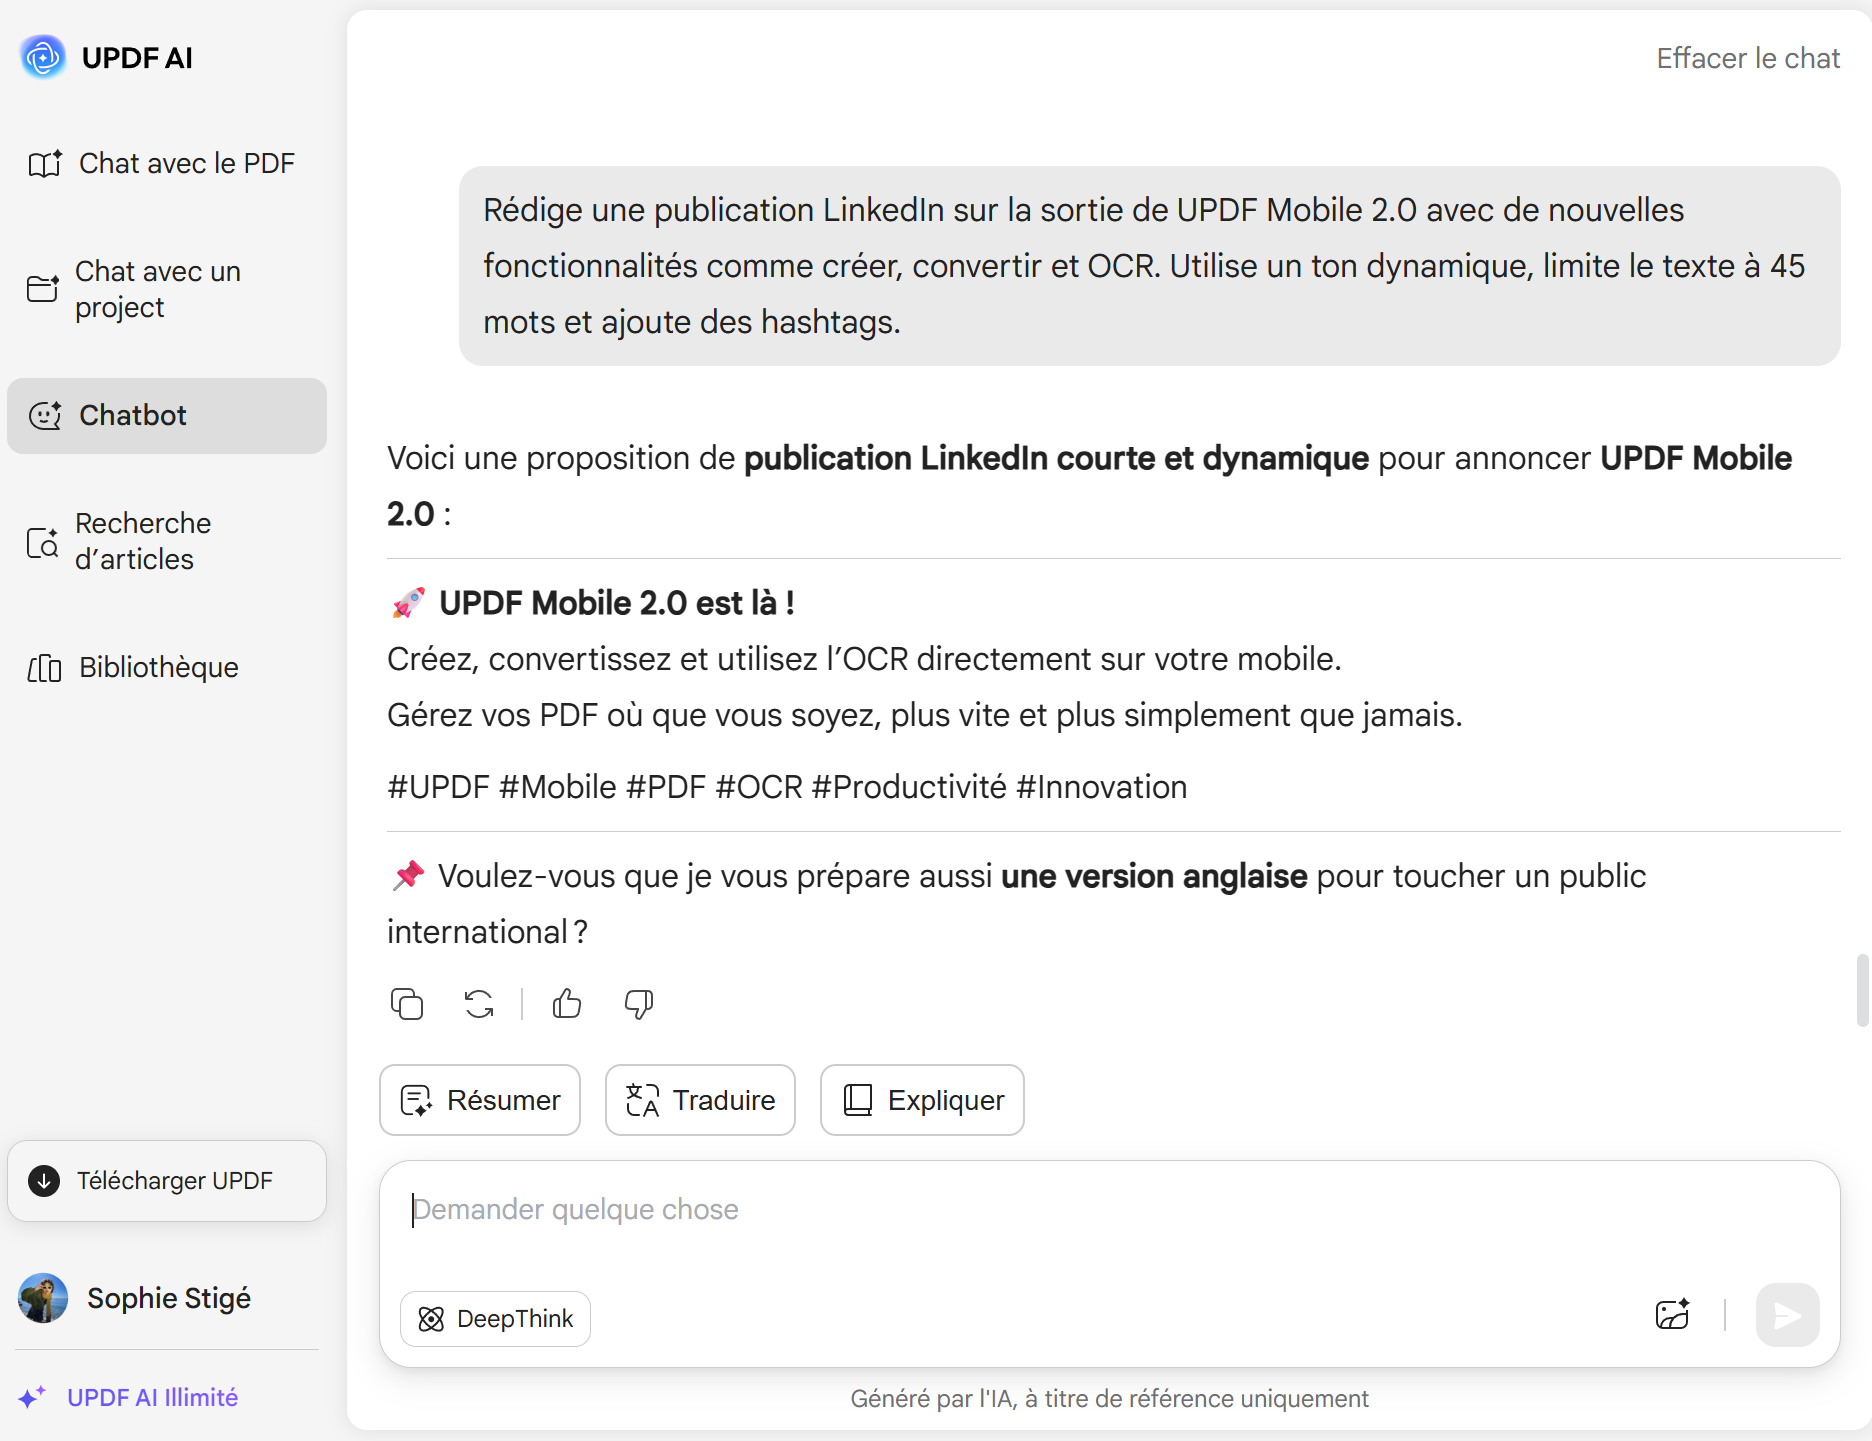Viewport: 1872px width, 1441px height.
Task: Click the UPDF AI logo icon
Action: click(43, 57)
